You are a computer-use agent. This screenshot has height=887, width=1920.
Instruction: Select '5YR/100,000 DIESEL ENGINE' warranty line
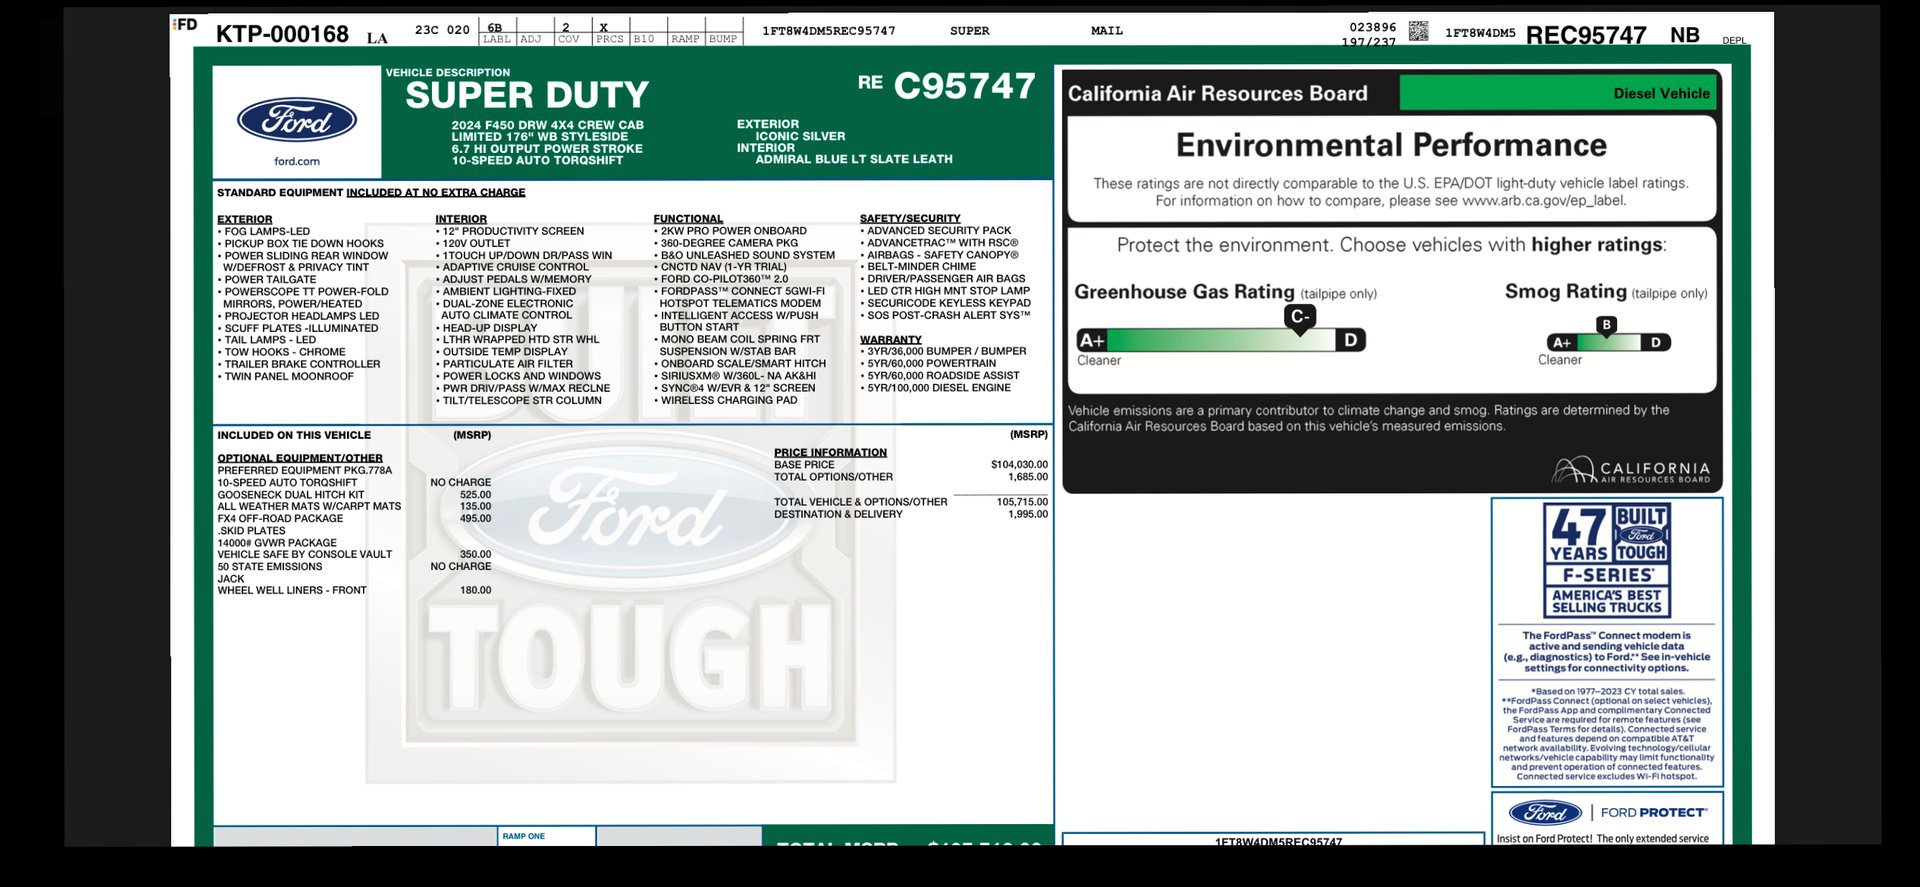[938, 388]
